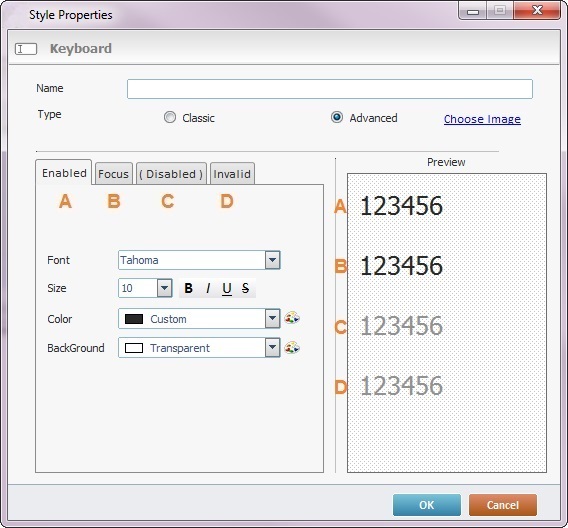Confirm with the OK button

[427, 505]
